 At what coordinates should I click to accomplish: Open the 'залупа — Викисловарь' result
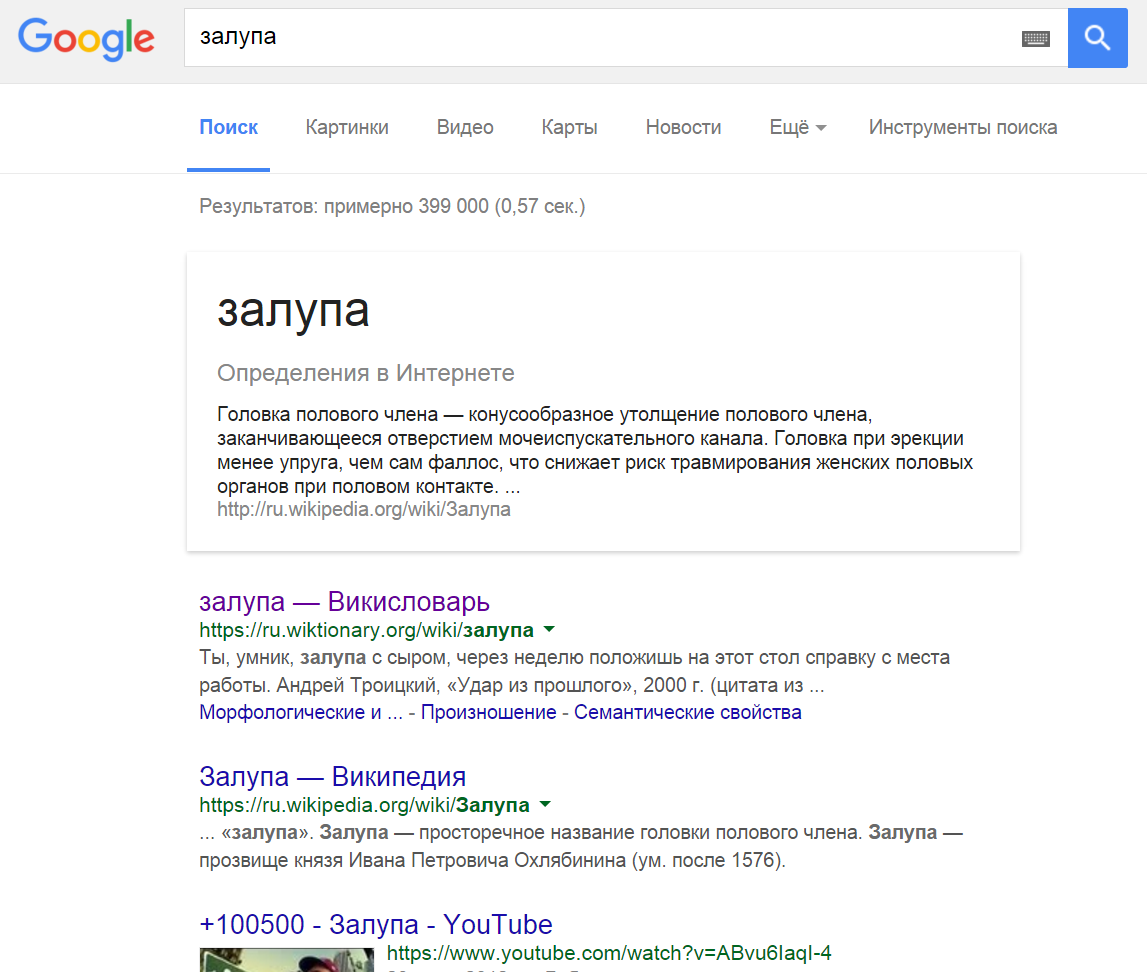[x=345, y=601]
